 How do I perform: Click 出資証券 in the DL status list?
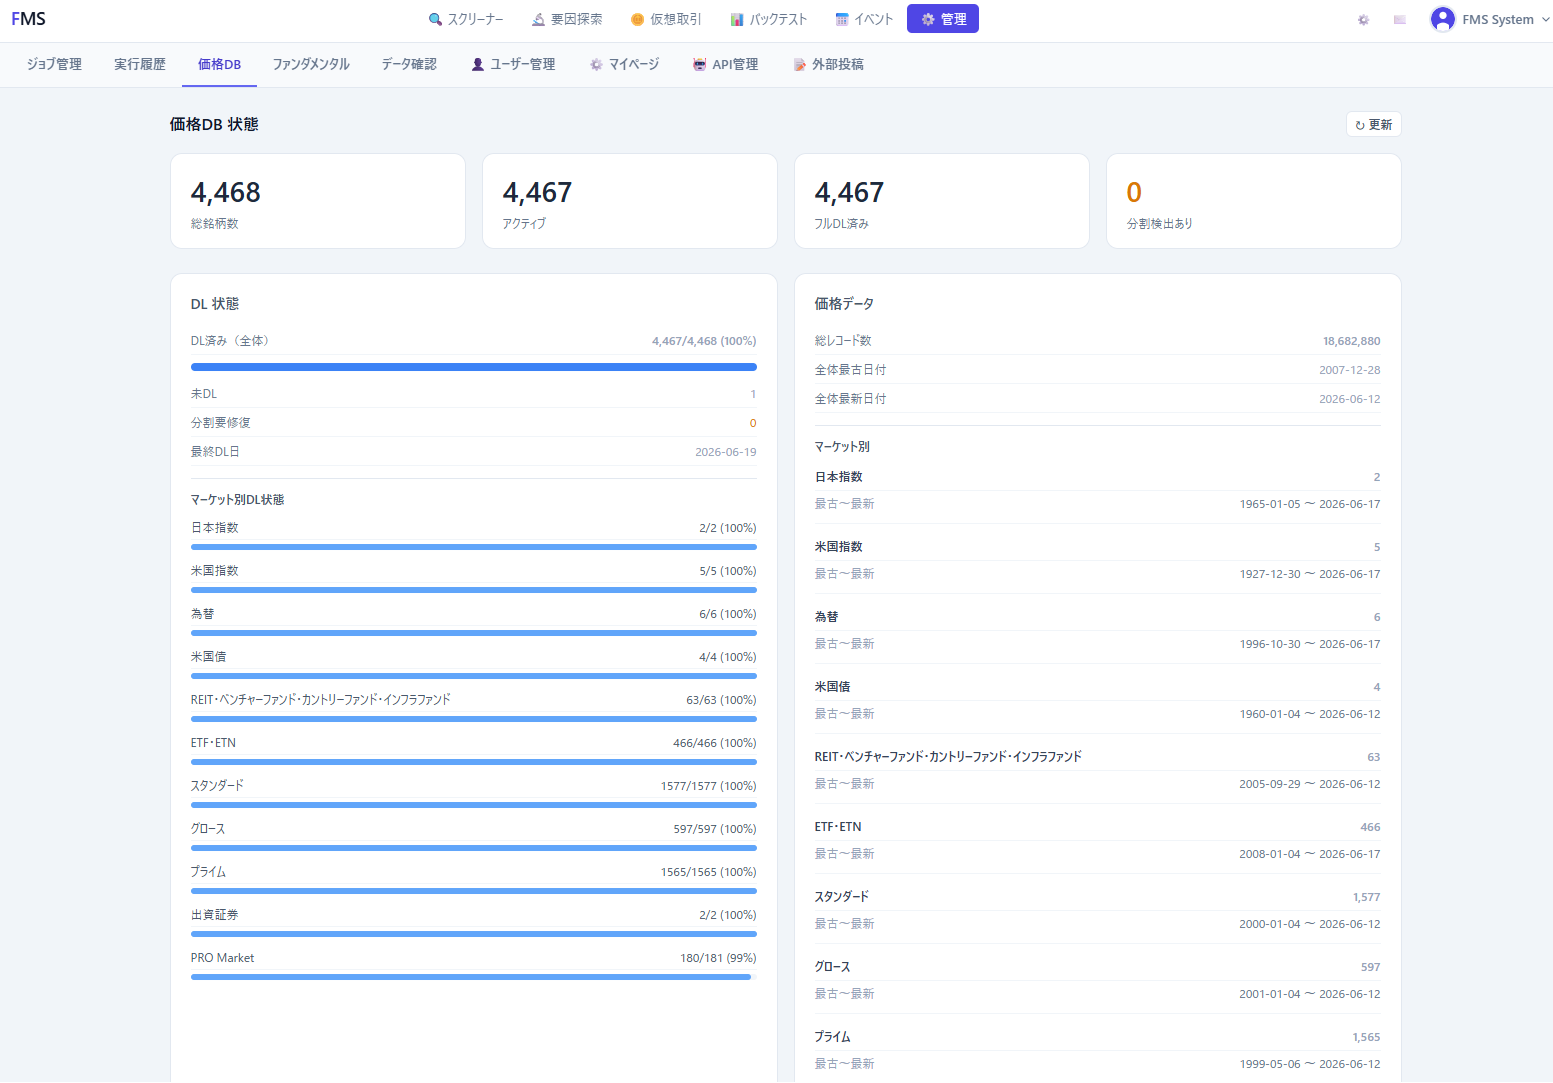pyautogui.click(x=215, y=915)
